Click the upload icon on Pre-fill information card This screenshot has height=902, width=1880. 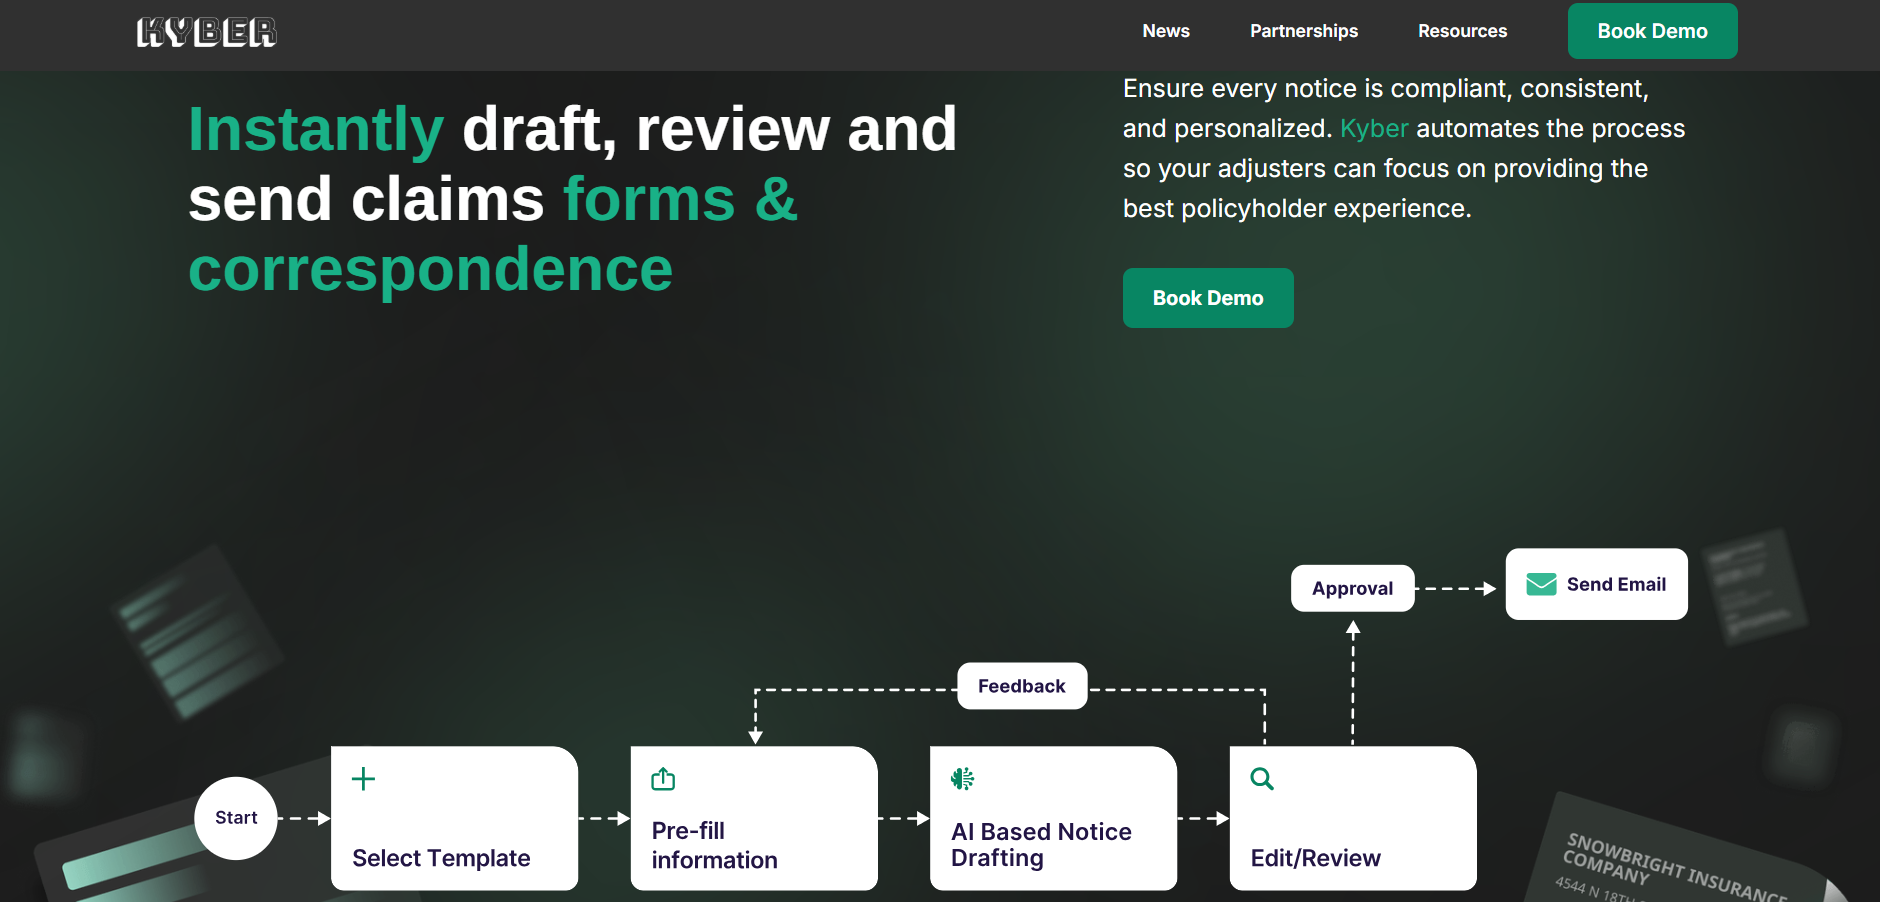[663, 779]
